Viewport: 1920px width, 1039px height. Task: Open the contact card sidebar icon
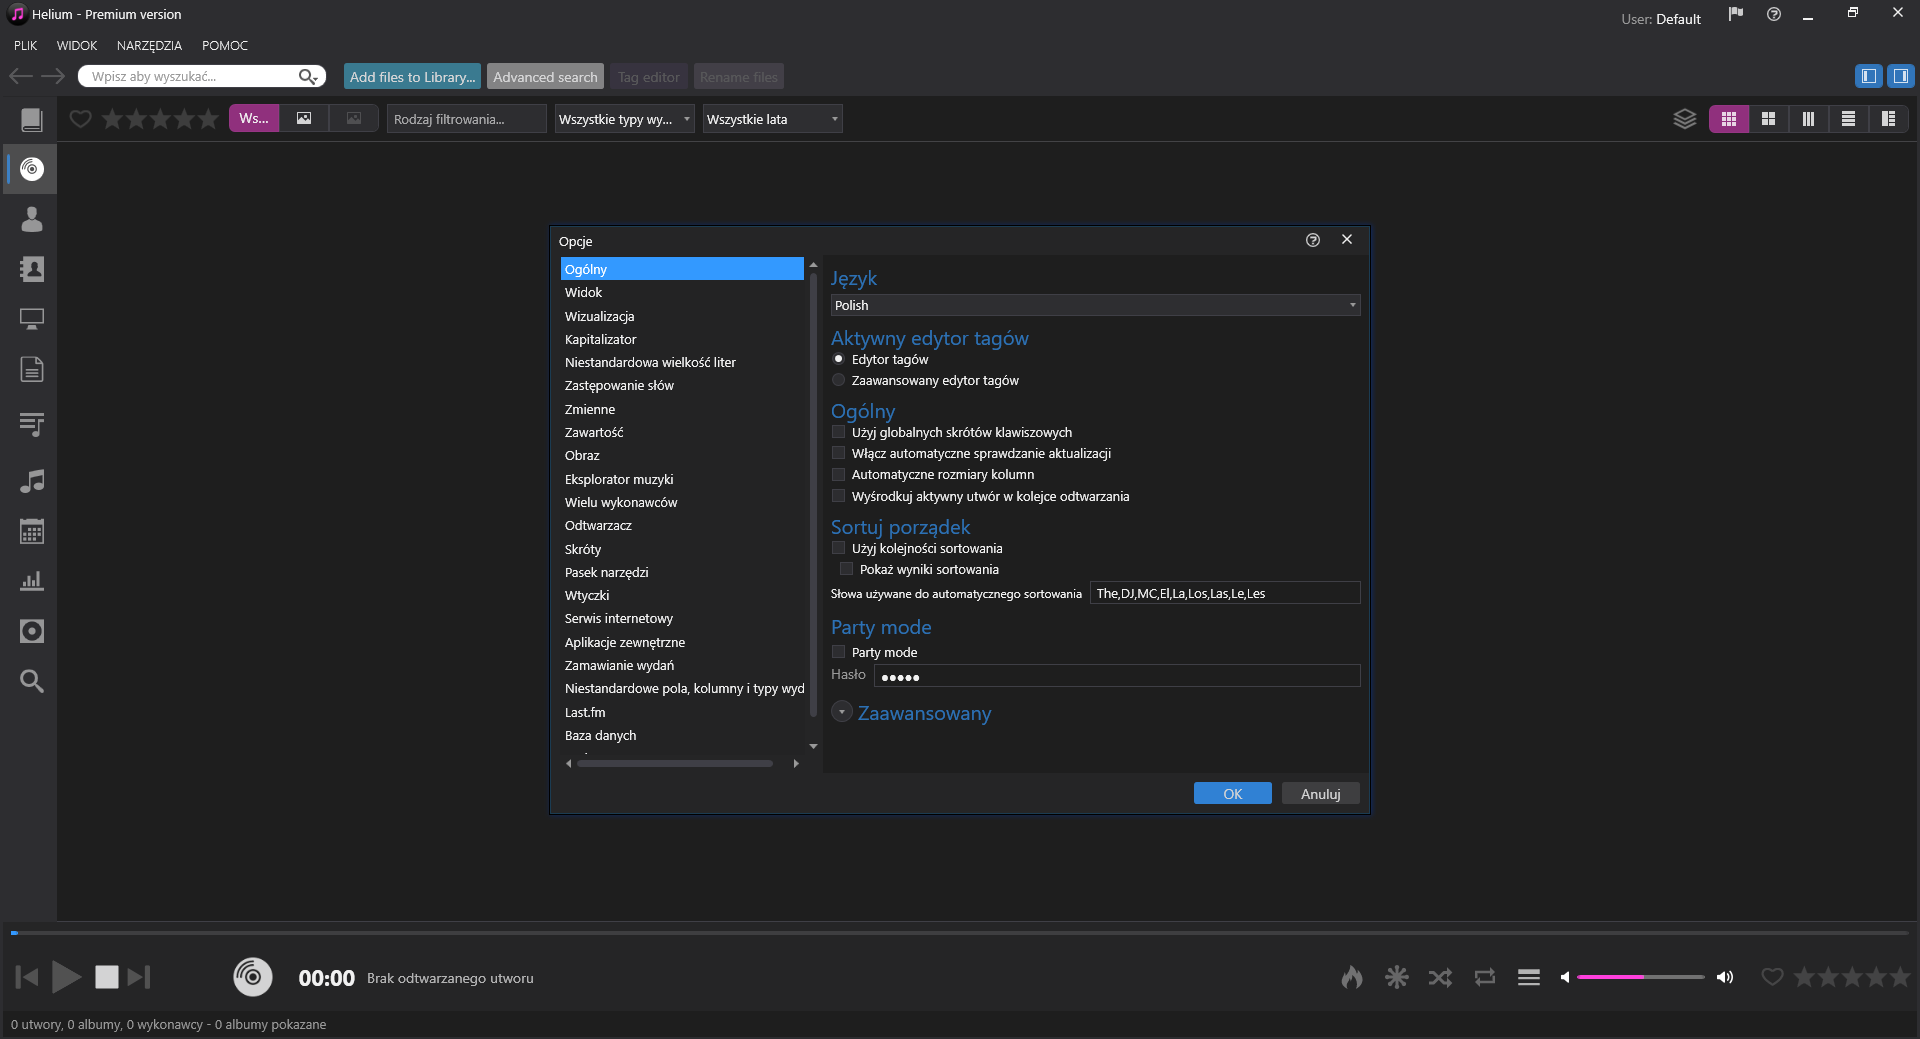click(32, 269)
